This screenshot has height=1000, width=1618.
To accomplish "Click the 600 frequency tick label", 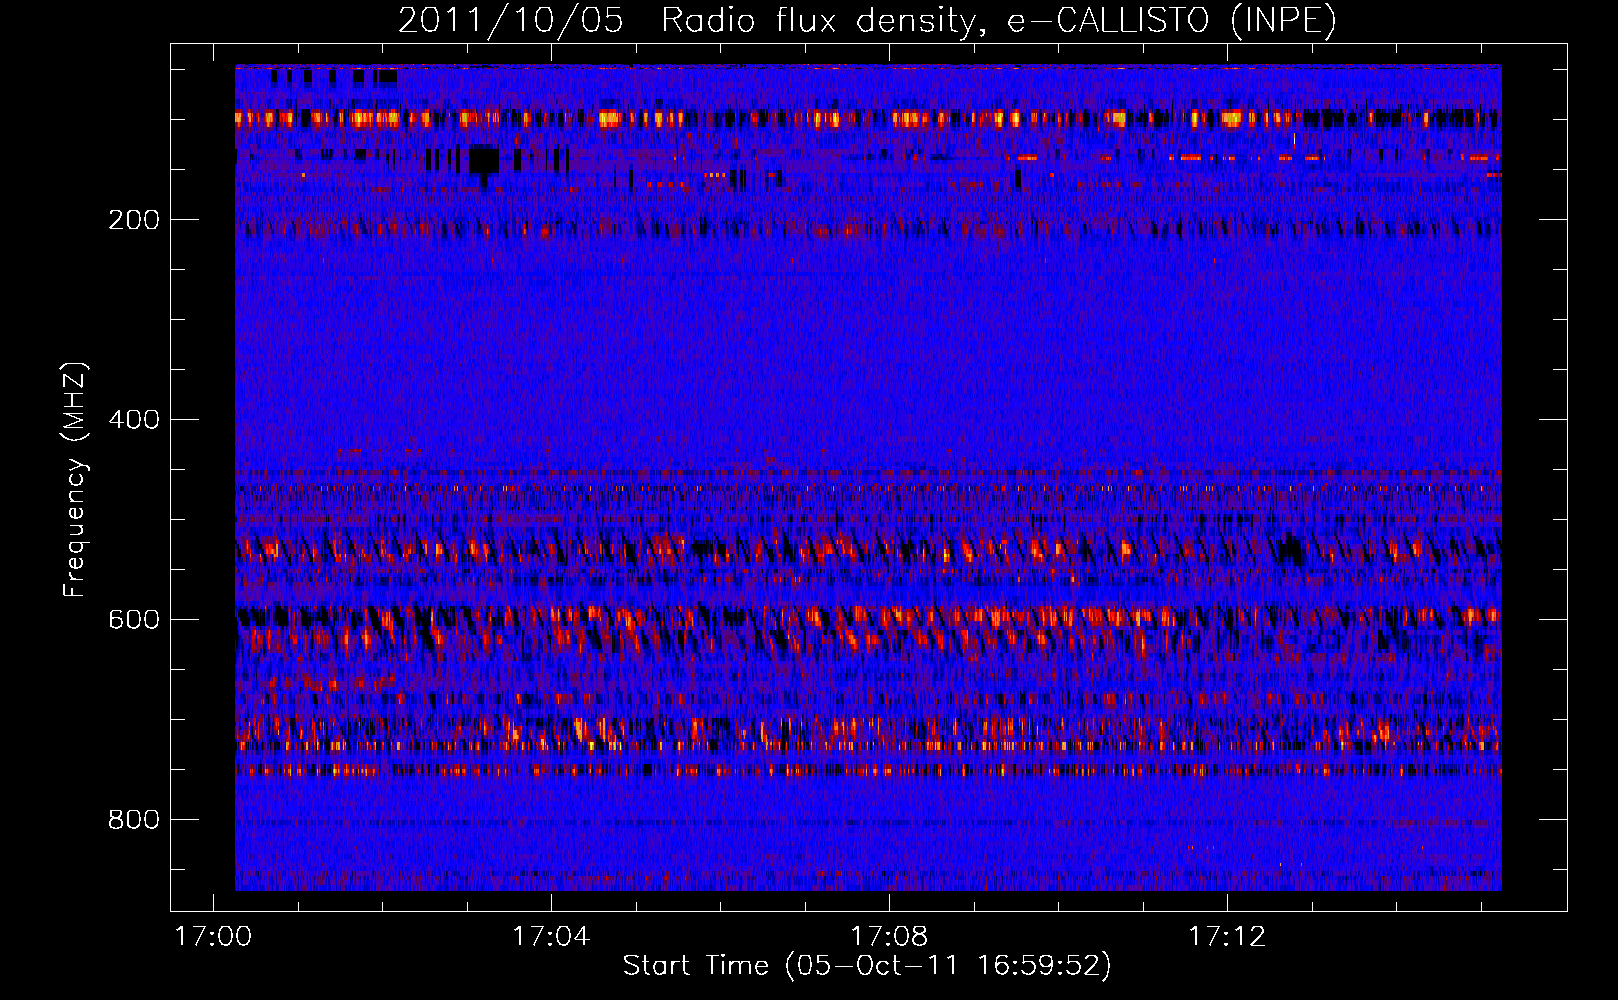I will 134,620.
